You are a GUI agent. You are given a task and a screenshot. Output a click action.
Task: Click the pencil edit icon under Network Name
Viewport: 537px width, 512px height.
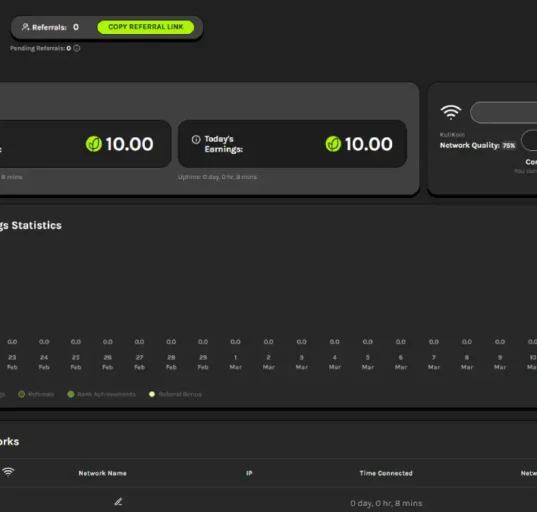click(118, 502)
